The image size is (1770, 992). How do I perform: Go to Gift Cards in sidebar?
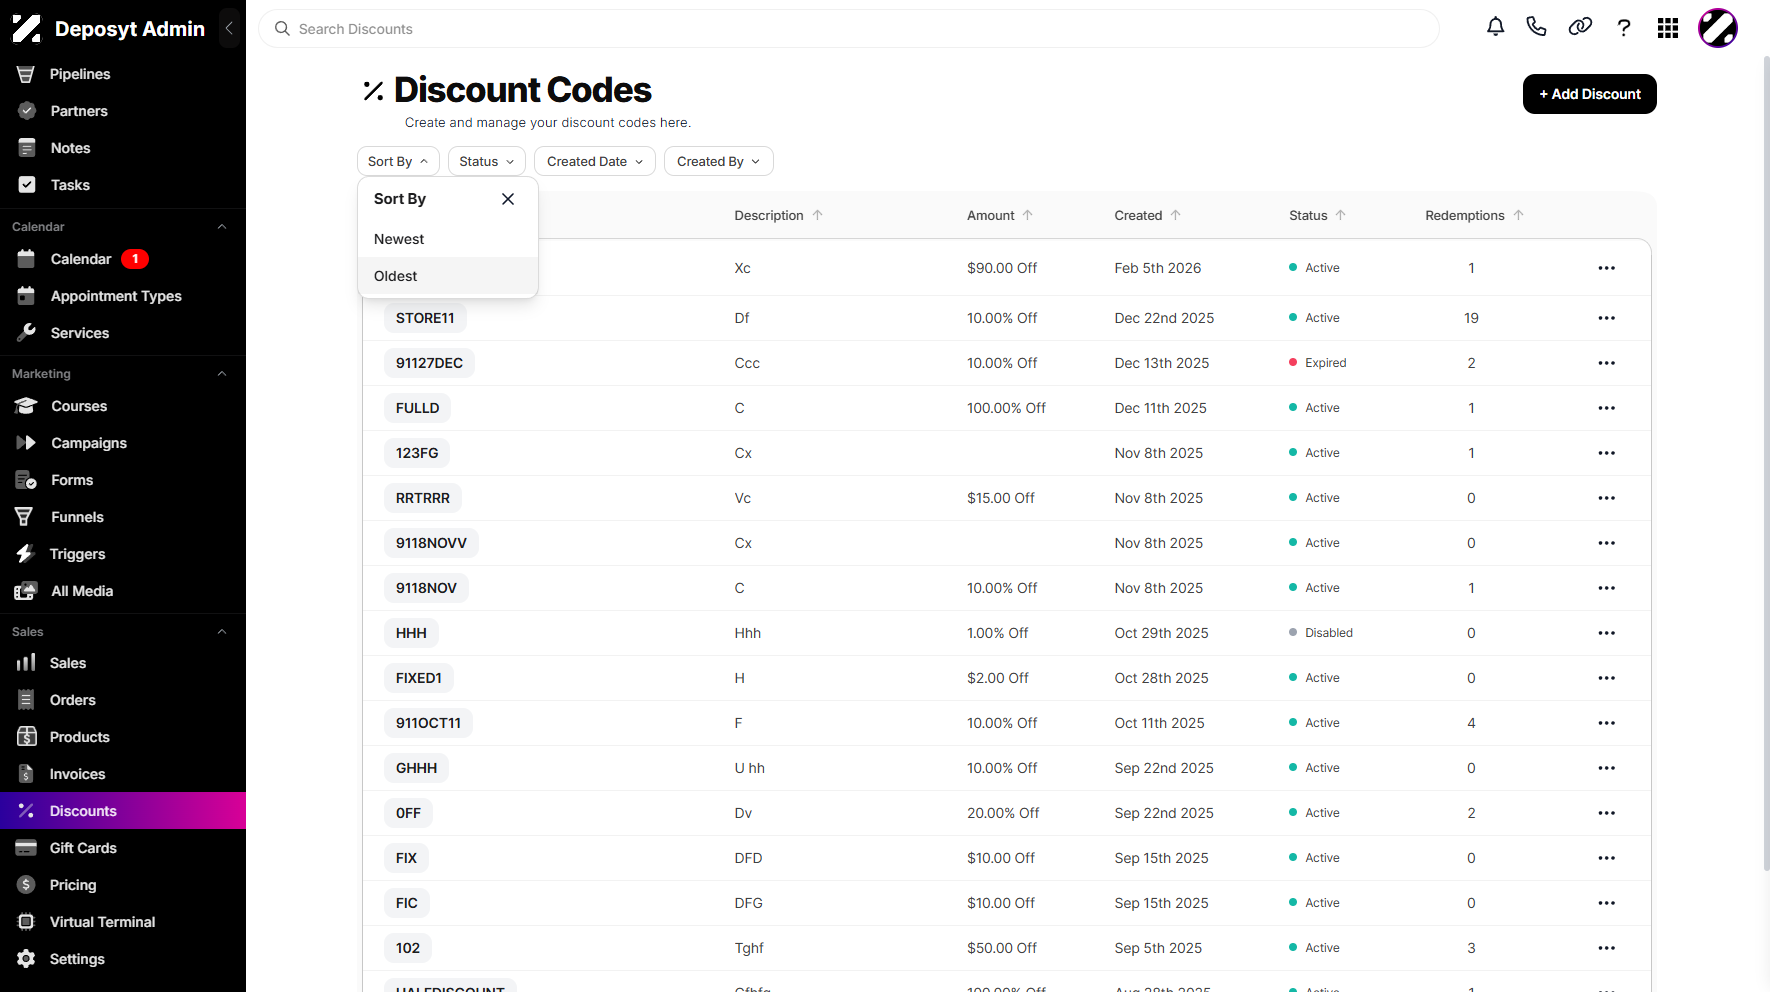point(123,848)
